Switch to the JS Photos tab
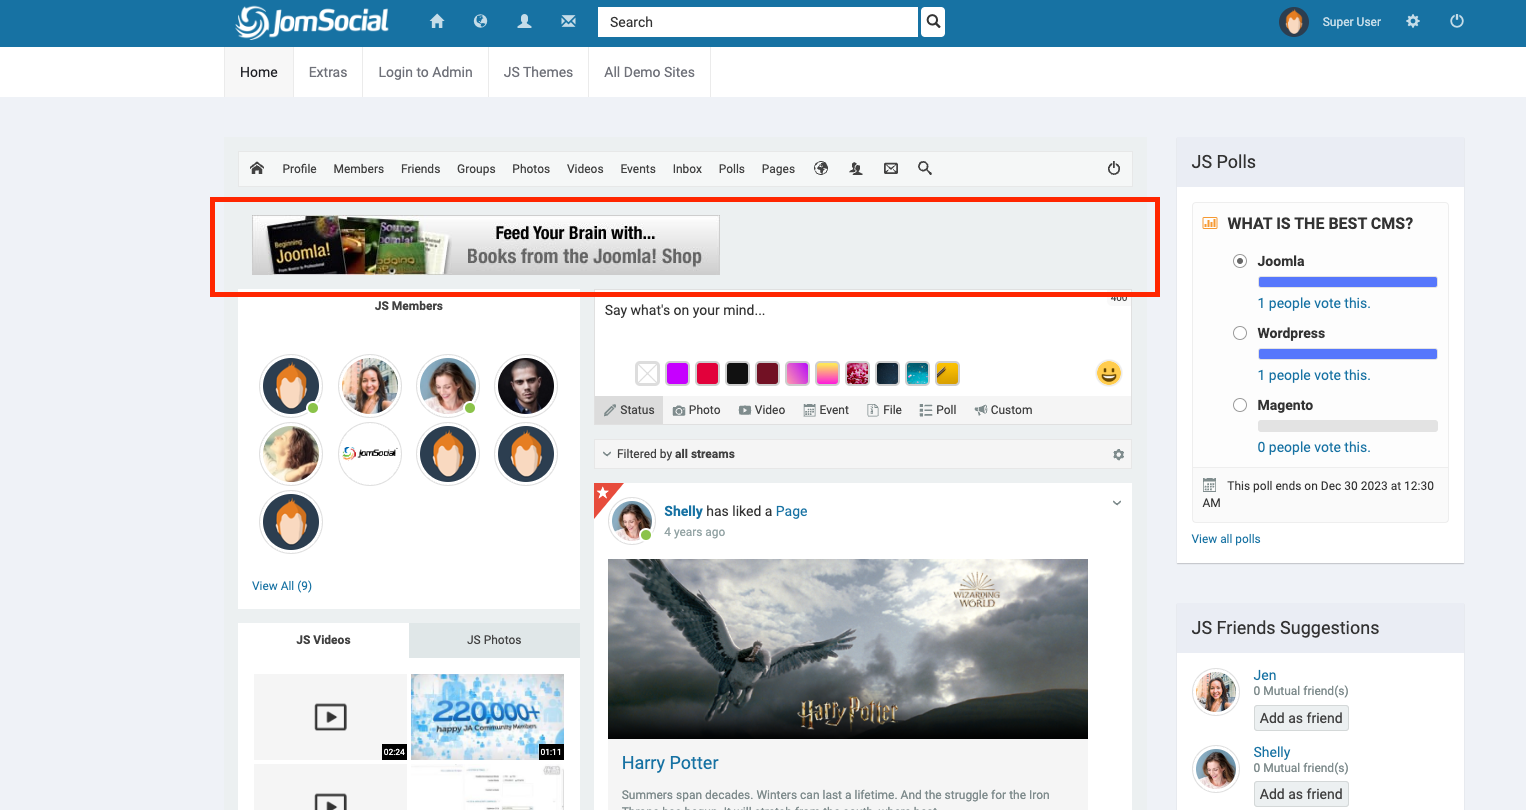1526x810 pixels. point(494,640)
